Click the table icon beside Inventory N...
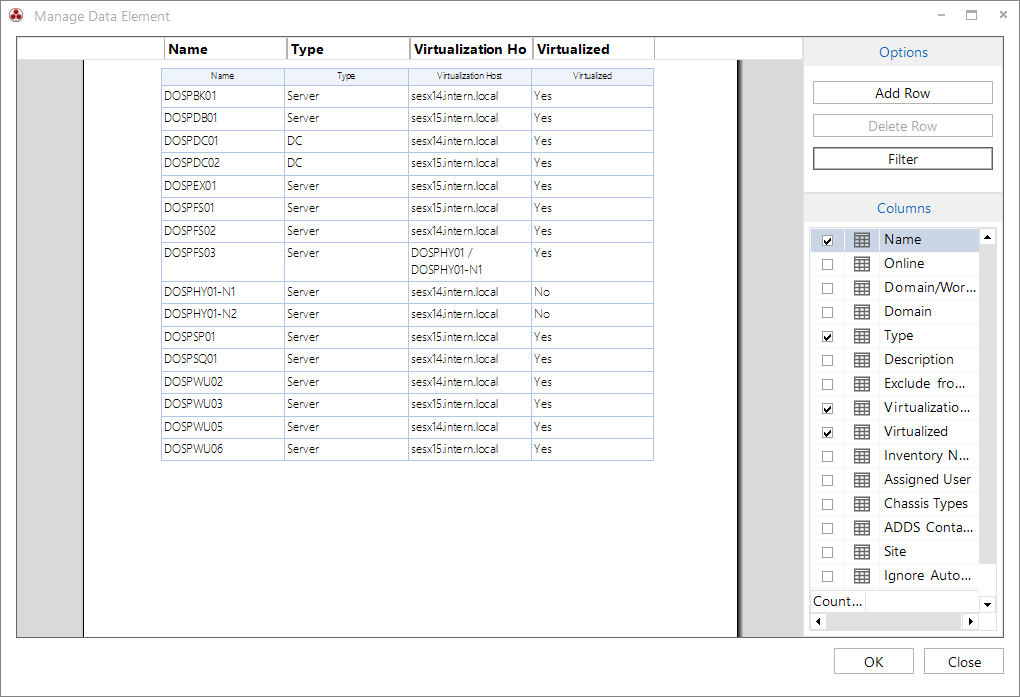 click(861, 456)
